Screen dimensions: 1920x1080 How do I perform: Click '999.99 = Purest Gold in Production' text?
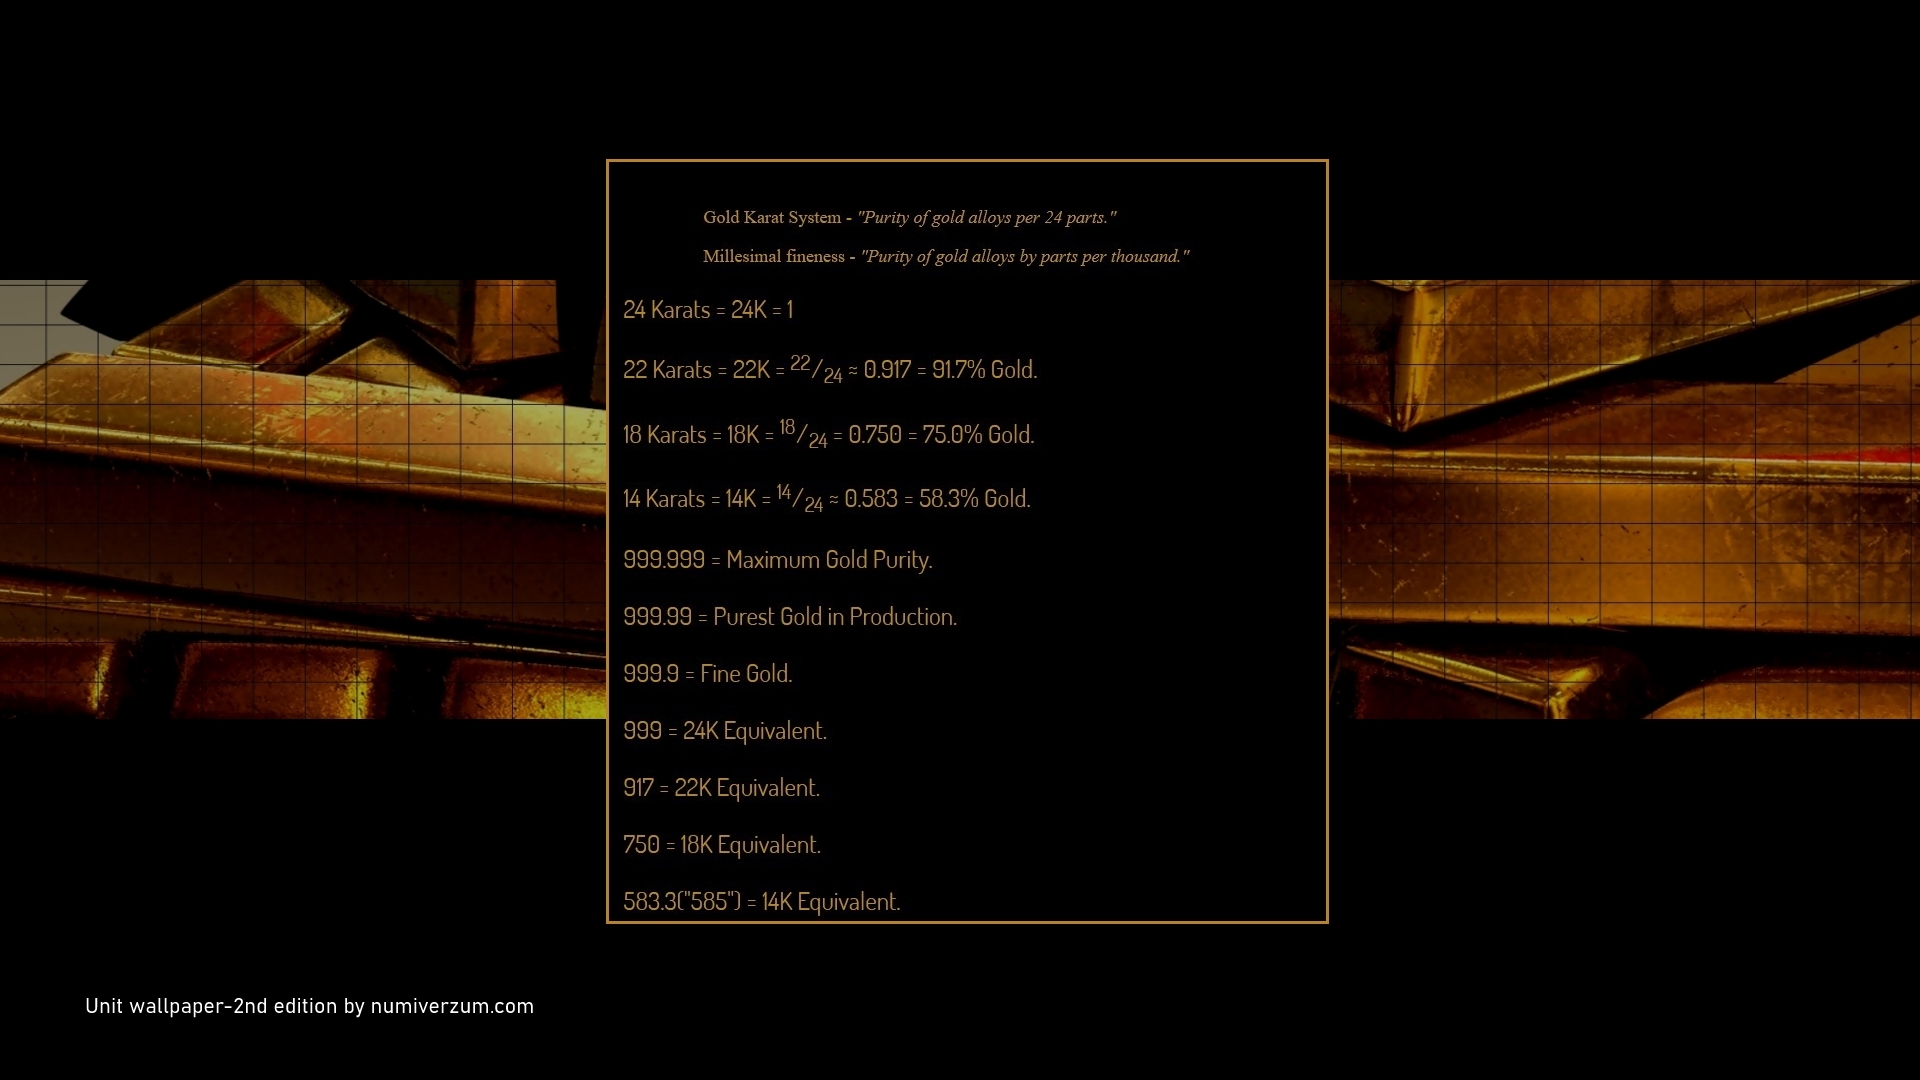coord(789,617)
